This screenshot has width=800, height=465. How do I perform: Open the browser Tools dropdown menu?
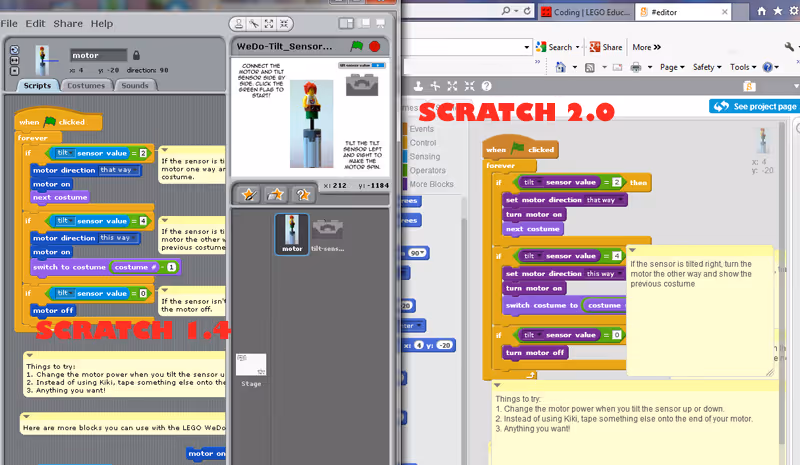[743, 67]
